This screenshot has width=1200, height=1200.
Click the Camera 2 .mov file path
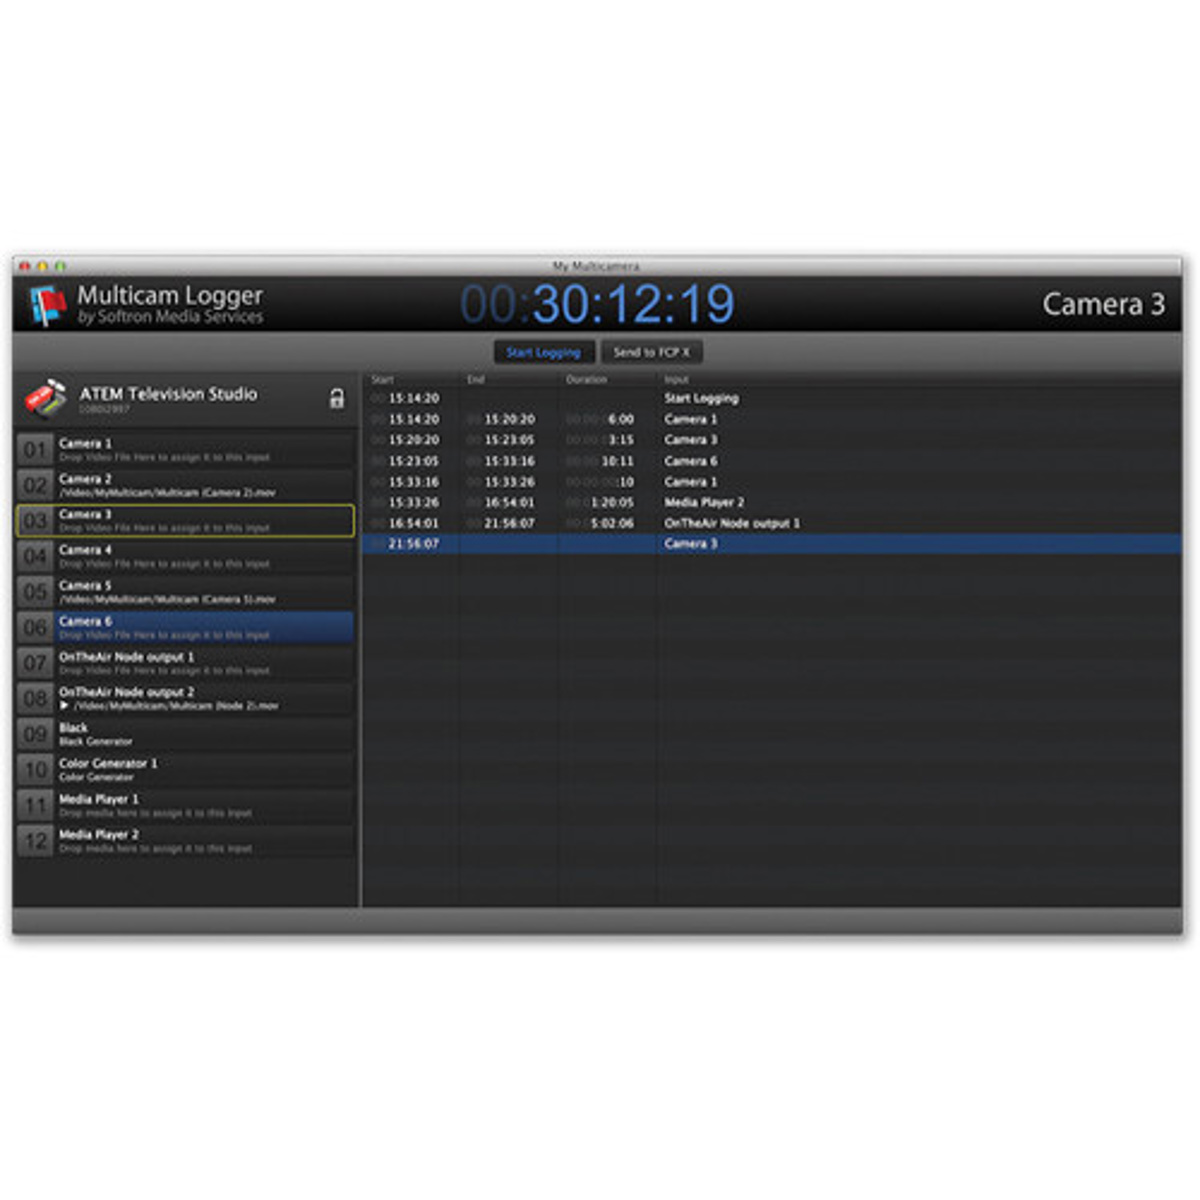(x=167, y=493)
